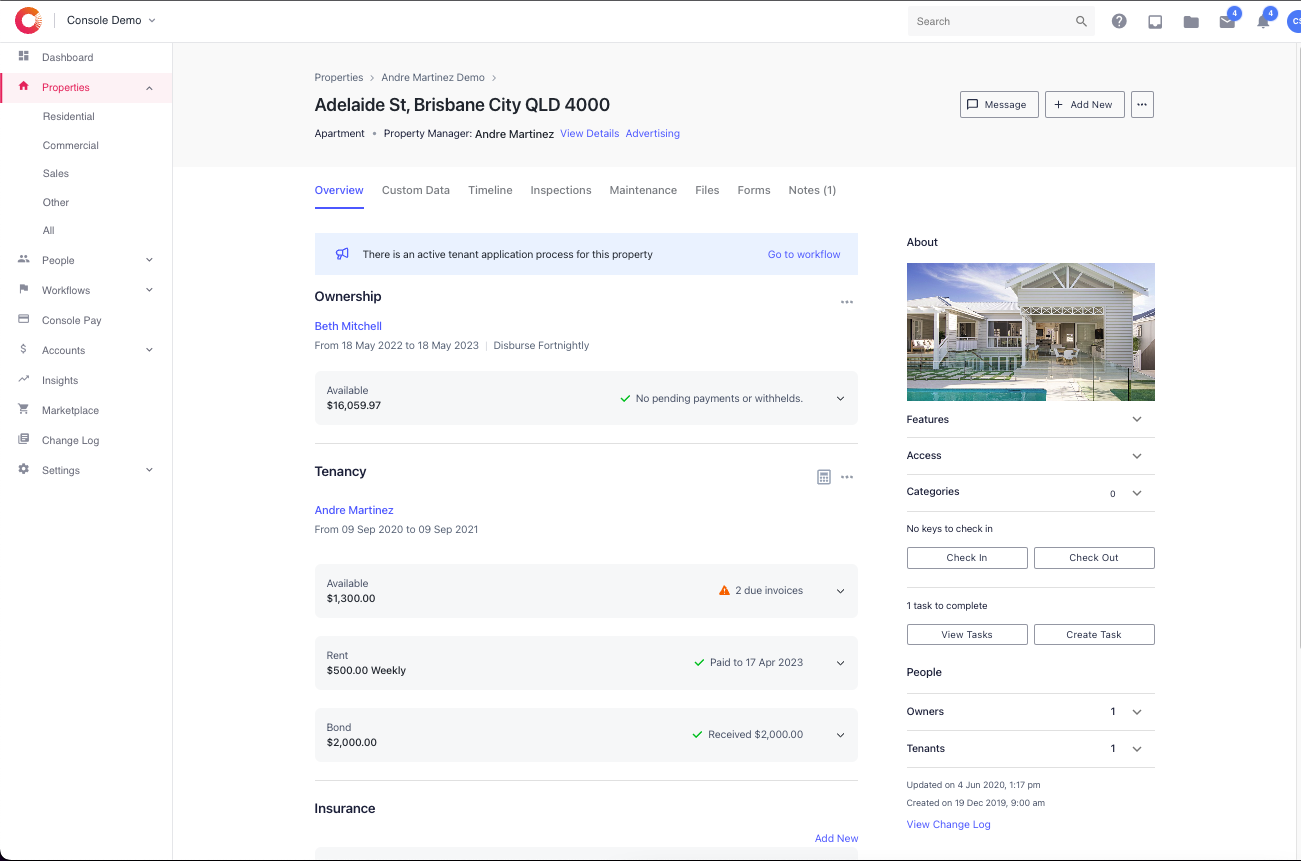Open the Tenancy section three-dot menu

(x=847, y=477)
